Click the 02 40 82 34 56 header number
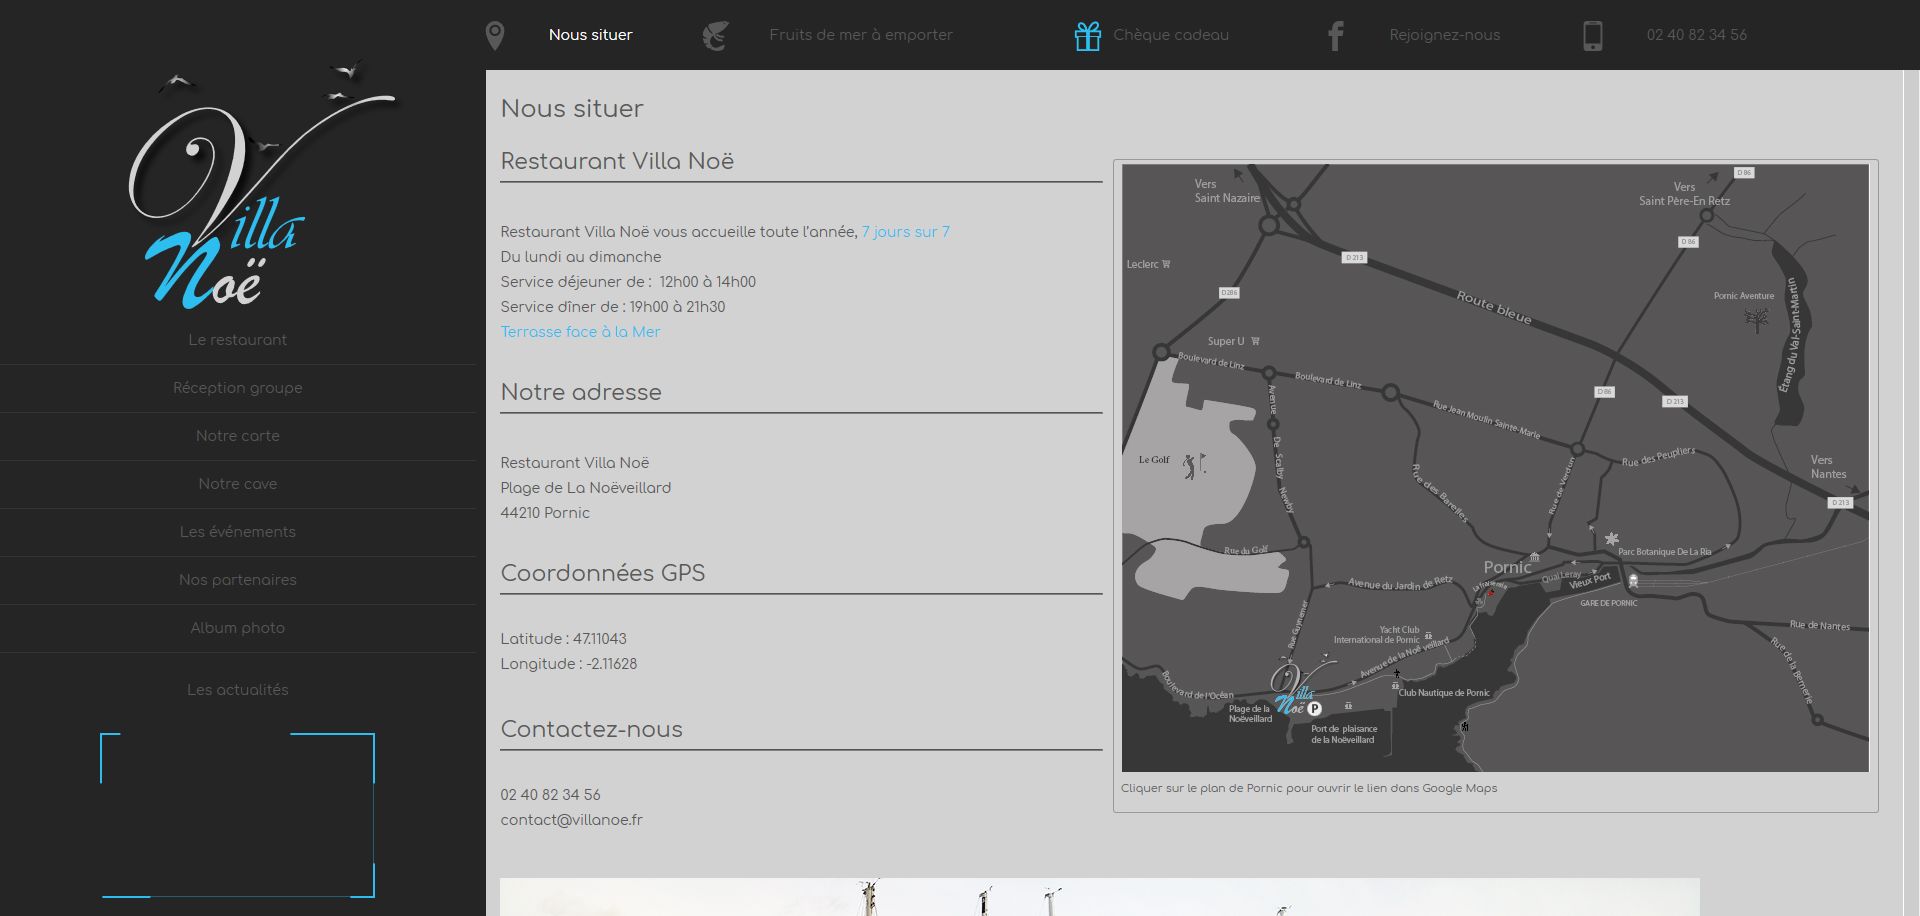This screenshot has height=916, width=1920. click(1696, 35)
